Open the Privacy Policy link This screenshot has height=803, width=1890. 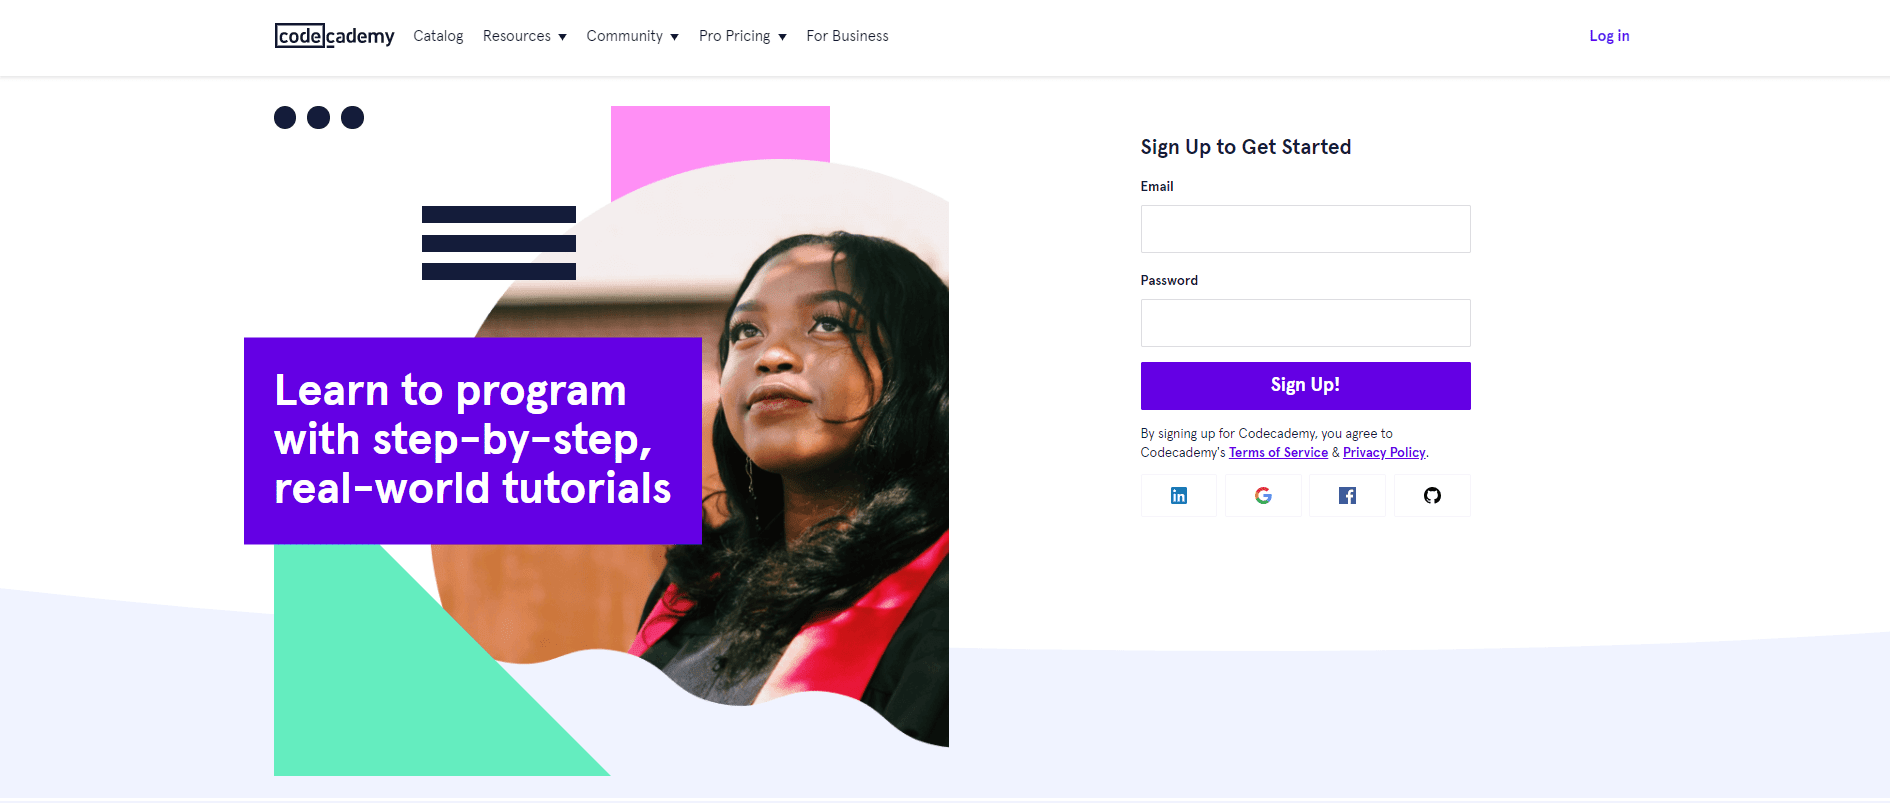click(1384, 453)
